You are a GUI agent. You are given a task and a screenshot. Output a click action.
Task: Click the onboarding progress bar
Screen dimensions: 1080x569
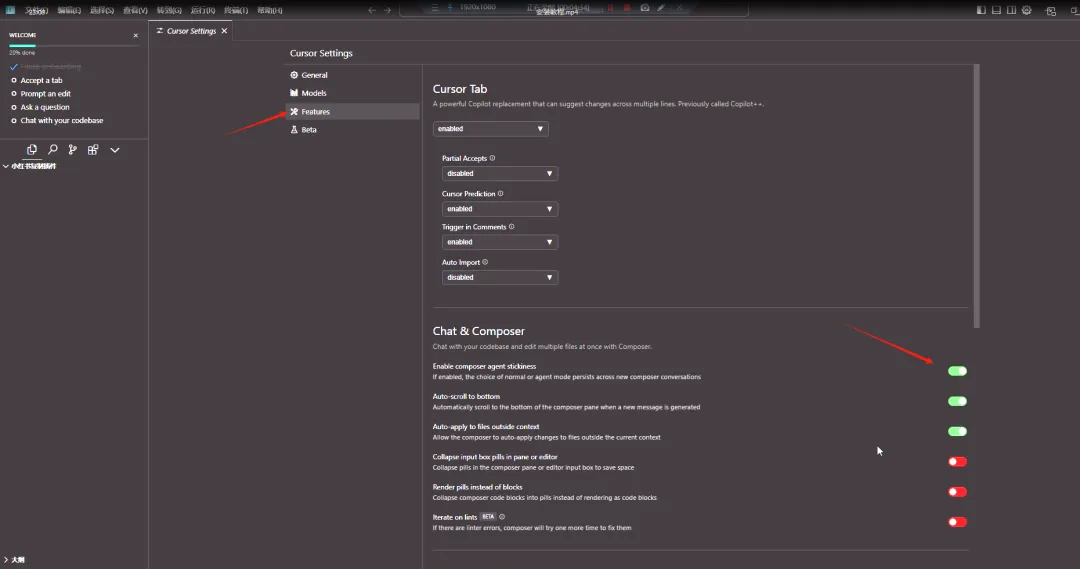[x=74, y=45]
